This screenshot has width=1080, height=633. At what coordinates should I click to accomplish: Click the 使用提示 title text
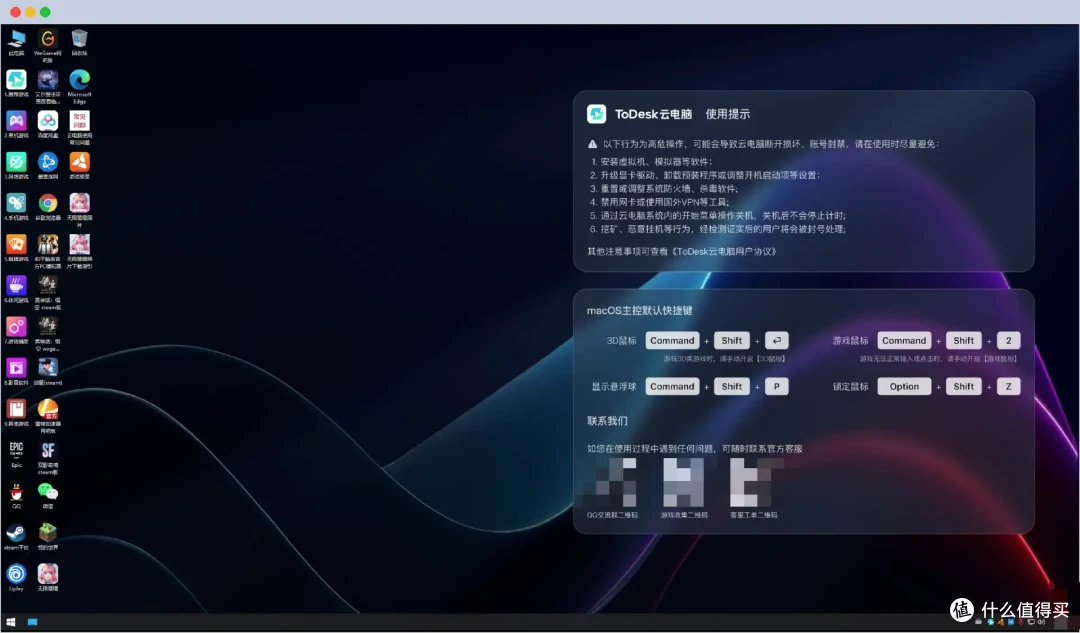tap(727, 114)
